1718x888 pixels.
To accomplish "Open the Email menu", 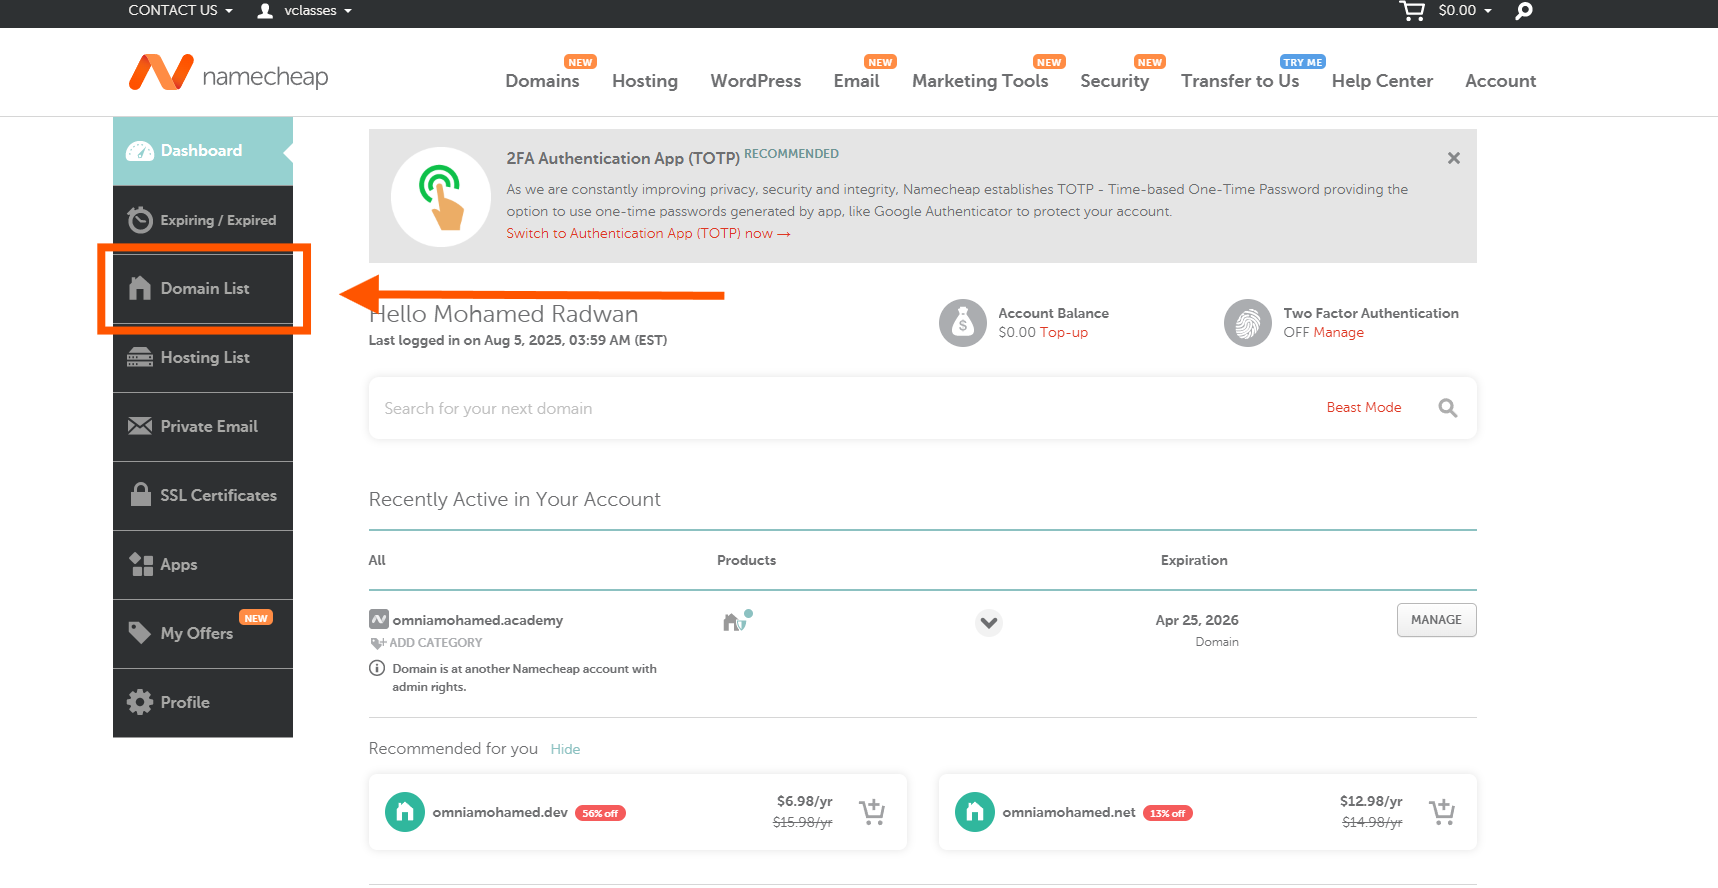I will pyautogui.click(x=857, y=81).
